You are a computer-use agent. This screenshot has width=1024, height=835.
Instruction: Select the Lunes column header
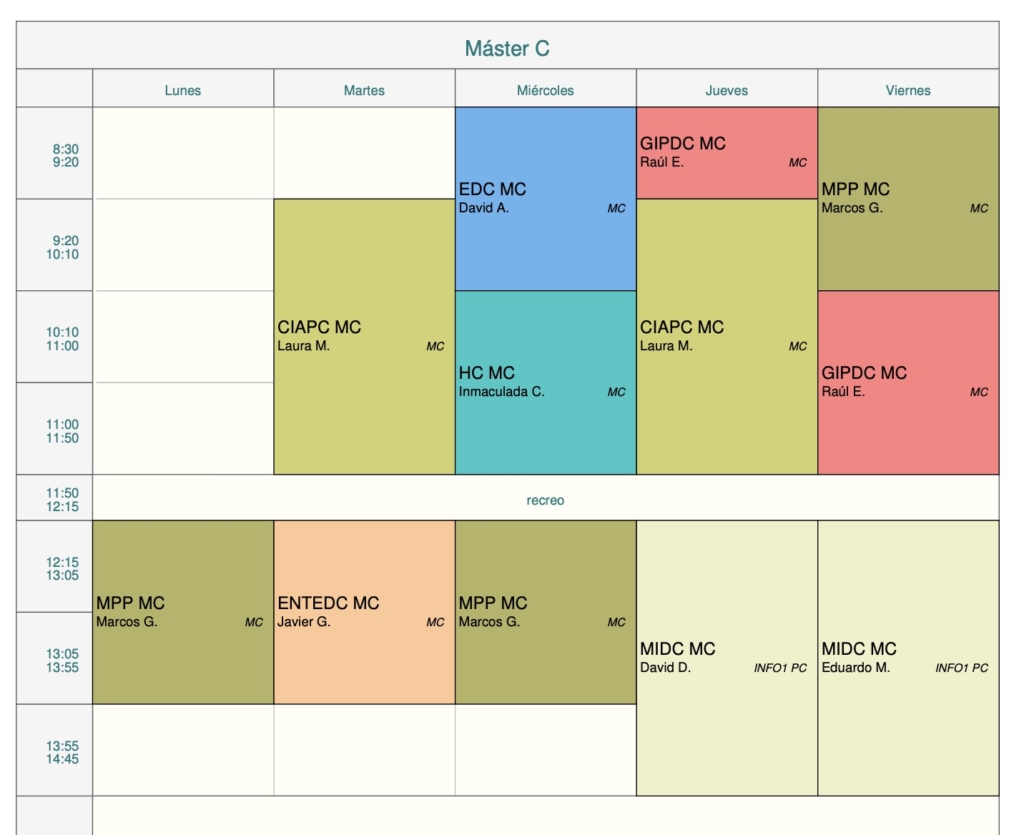[x=183, y=90]
